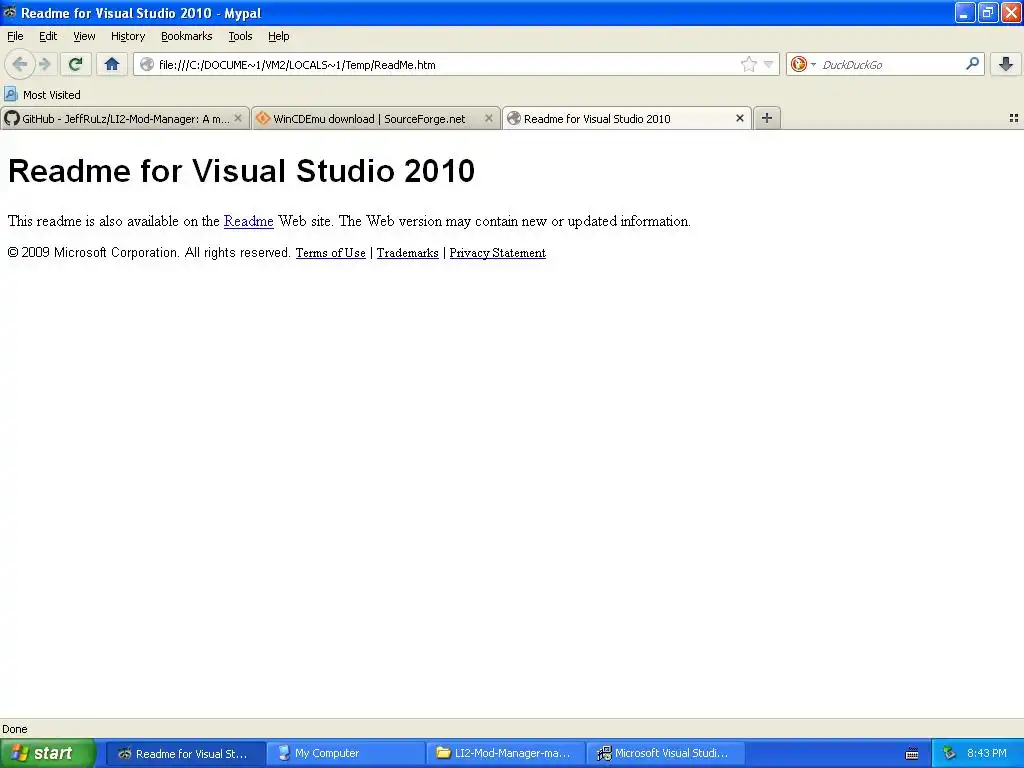Screen dimensions: 1024x768
Task: Click the Mypal raccoon icon in title bar
Action: point(10,12)
